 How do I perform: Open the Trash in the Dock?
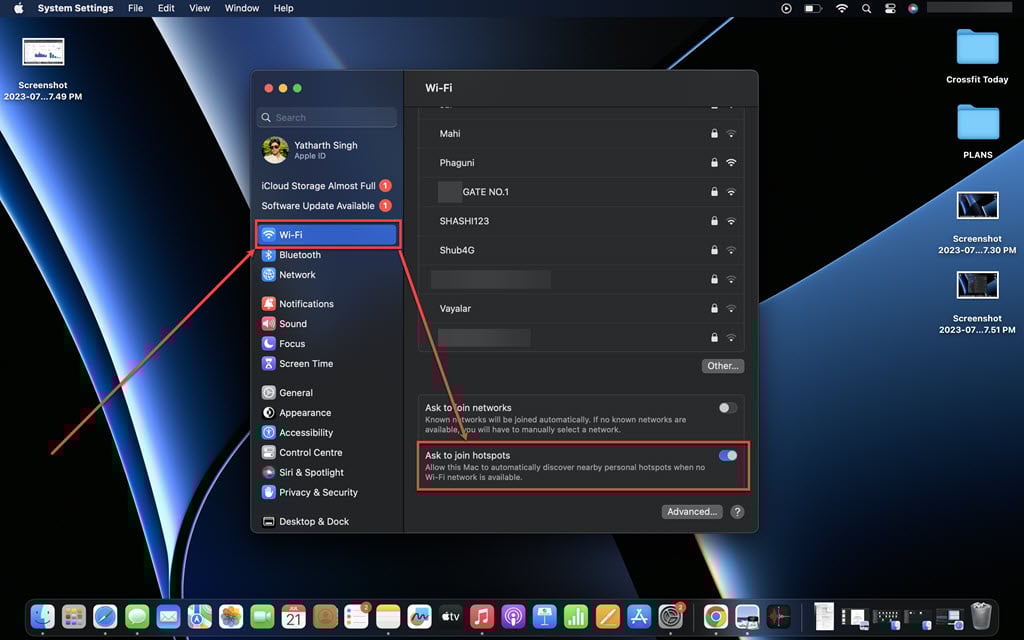(x=981, y=616)
